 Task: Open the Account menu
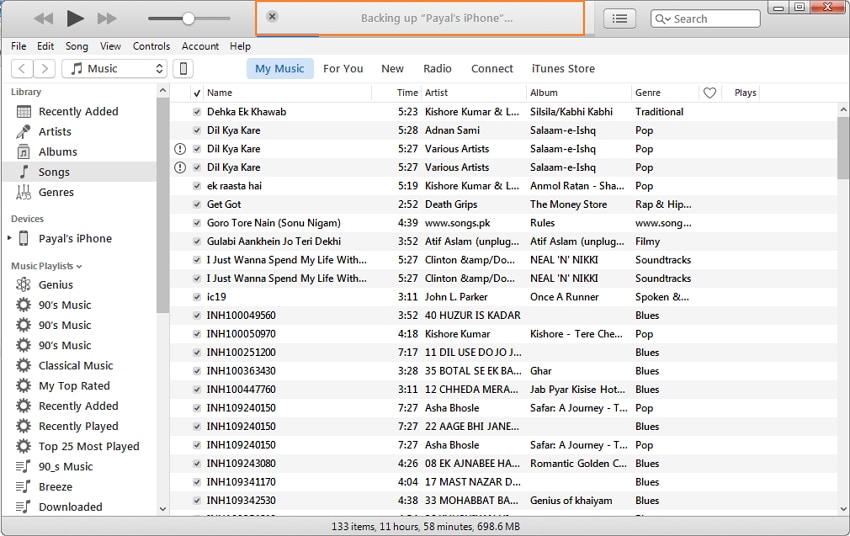[x=200, y=46]
